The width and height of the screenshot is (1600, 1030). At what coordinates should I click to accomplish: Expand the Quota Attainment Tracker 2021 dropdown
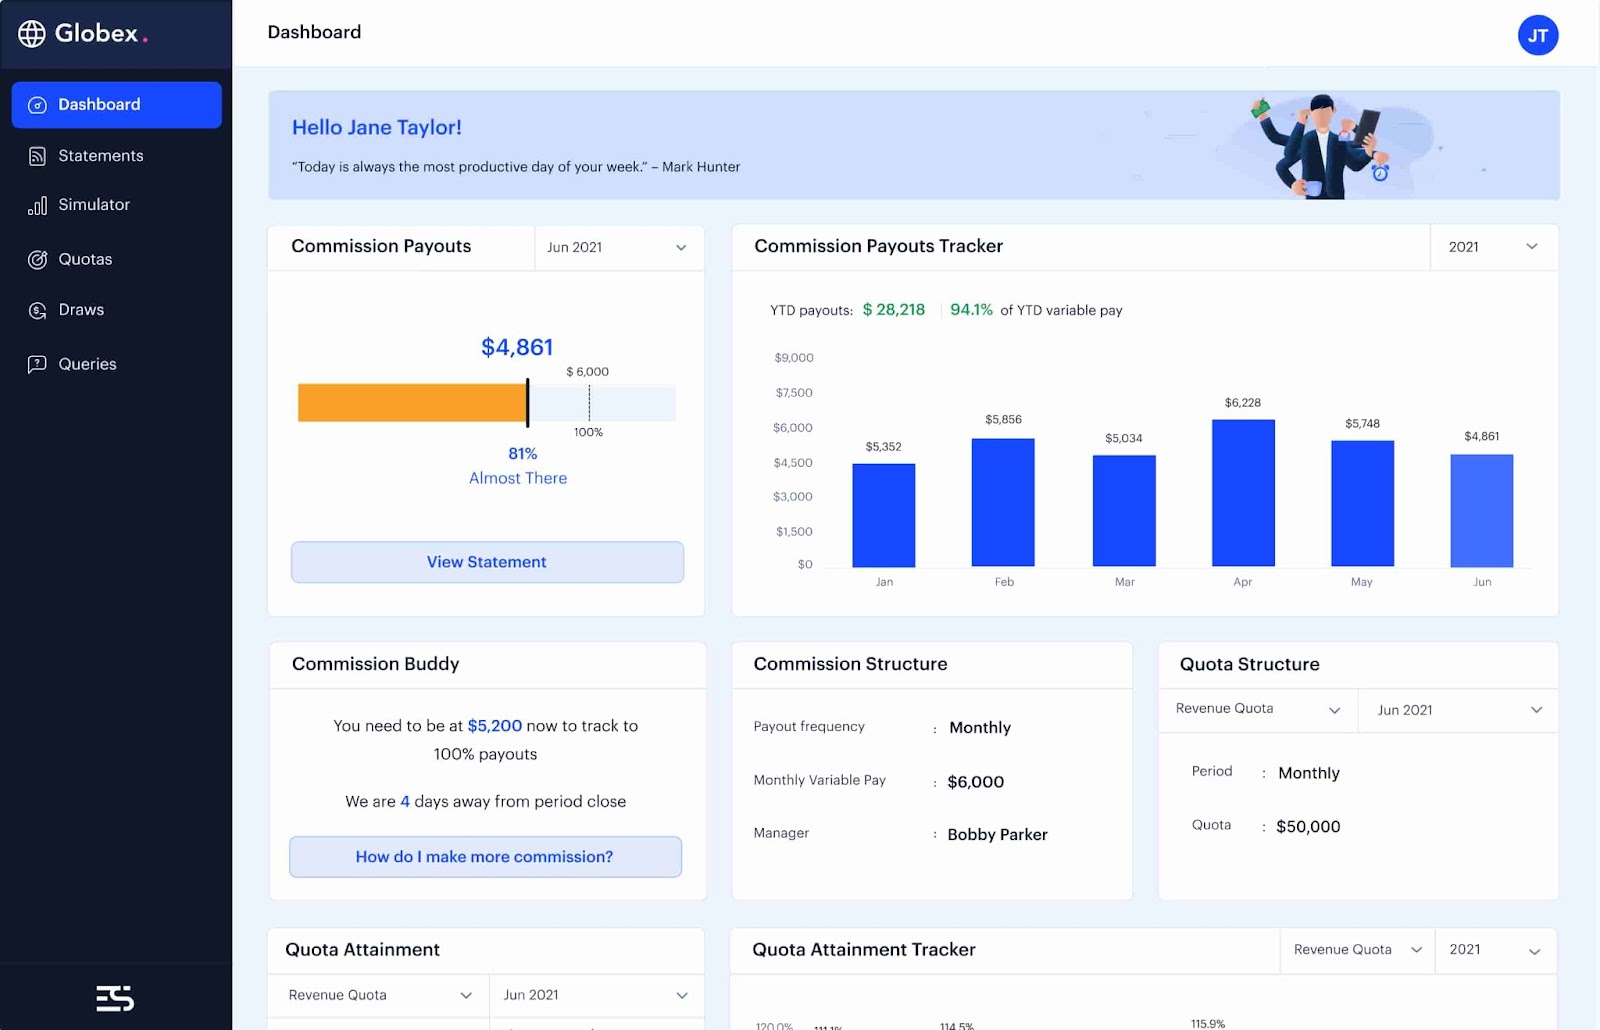1496,950
